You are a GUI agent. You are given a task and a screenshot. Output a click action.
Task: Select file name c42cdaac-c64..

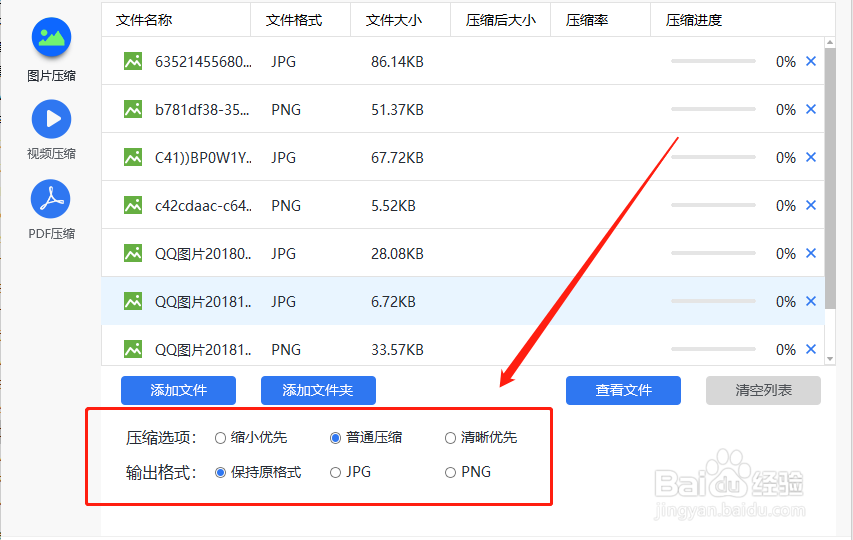click(x=203, y=206)
